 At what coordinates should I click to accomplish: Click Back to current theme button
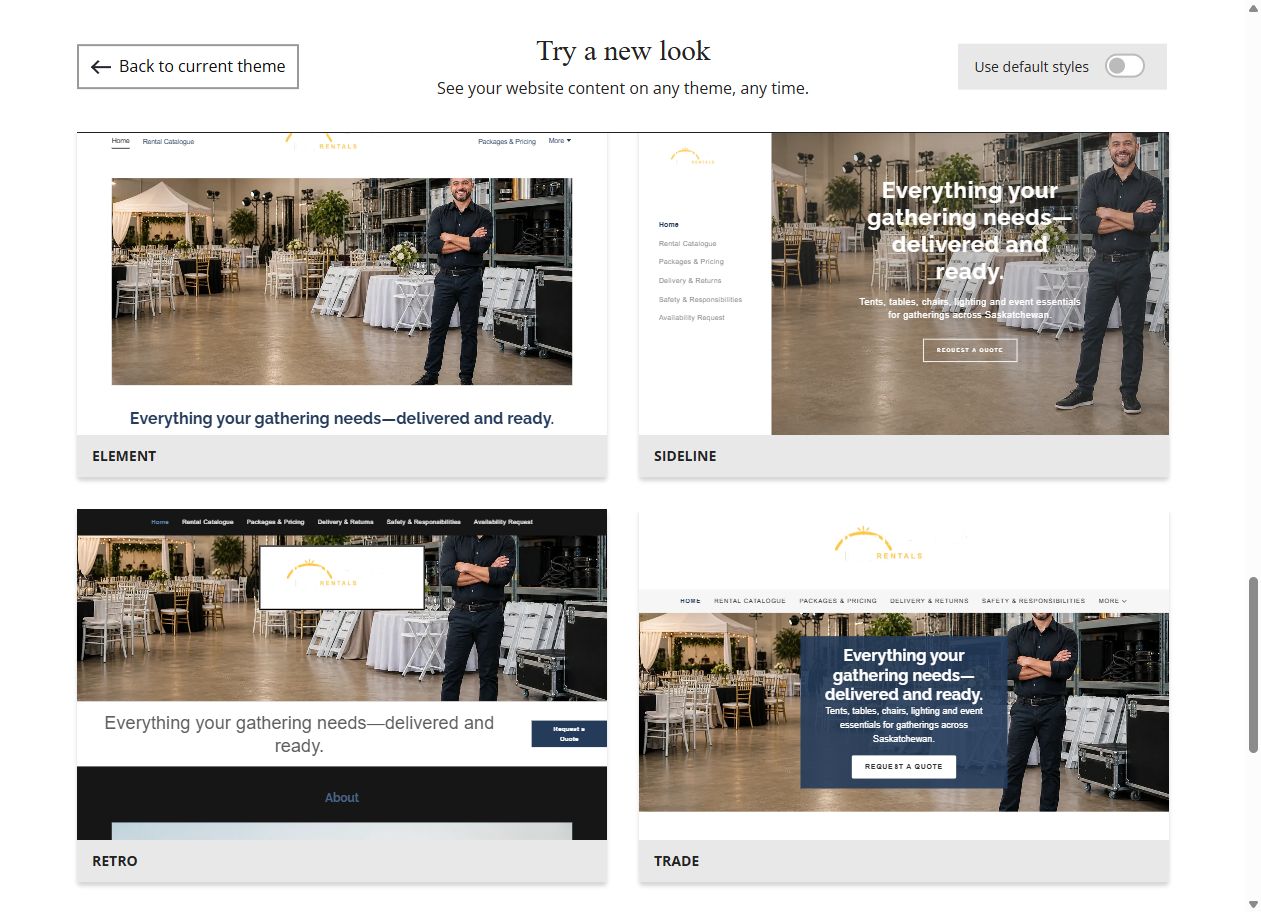188,66
